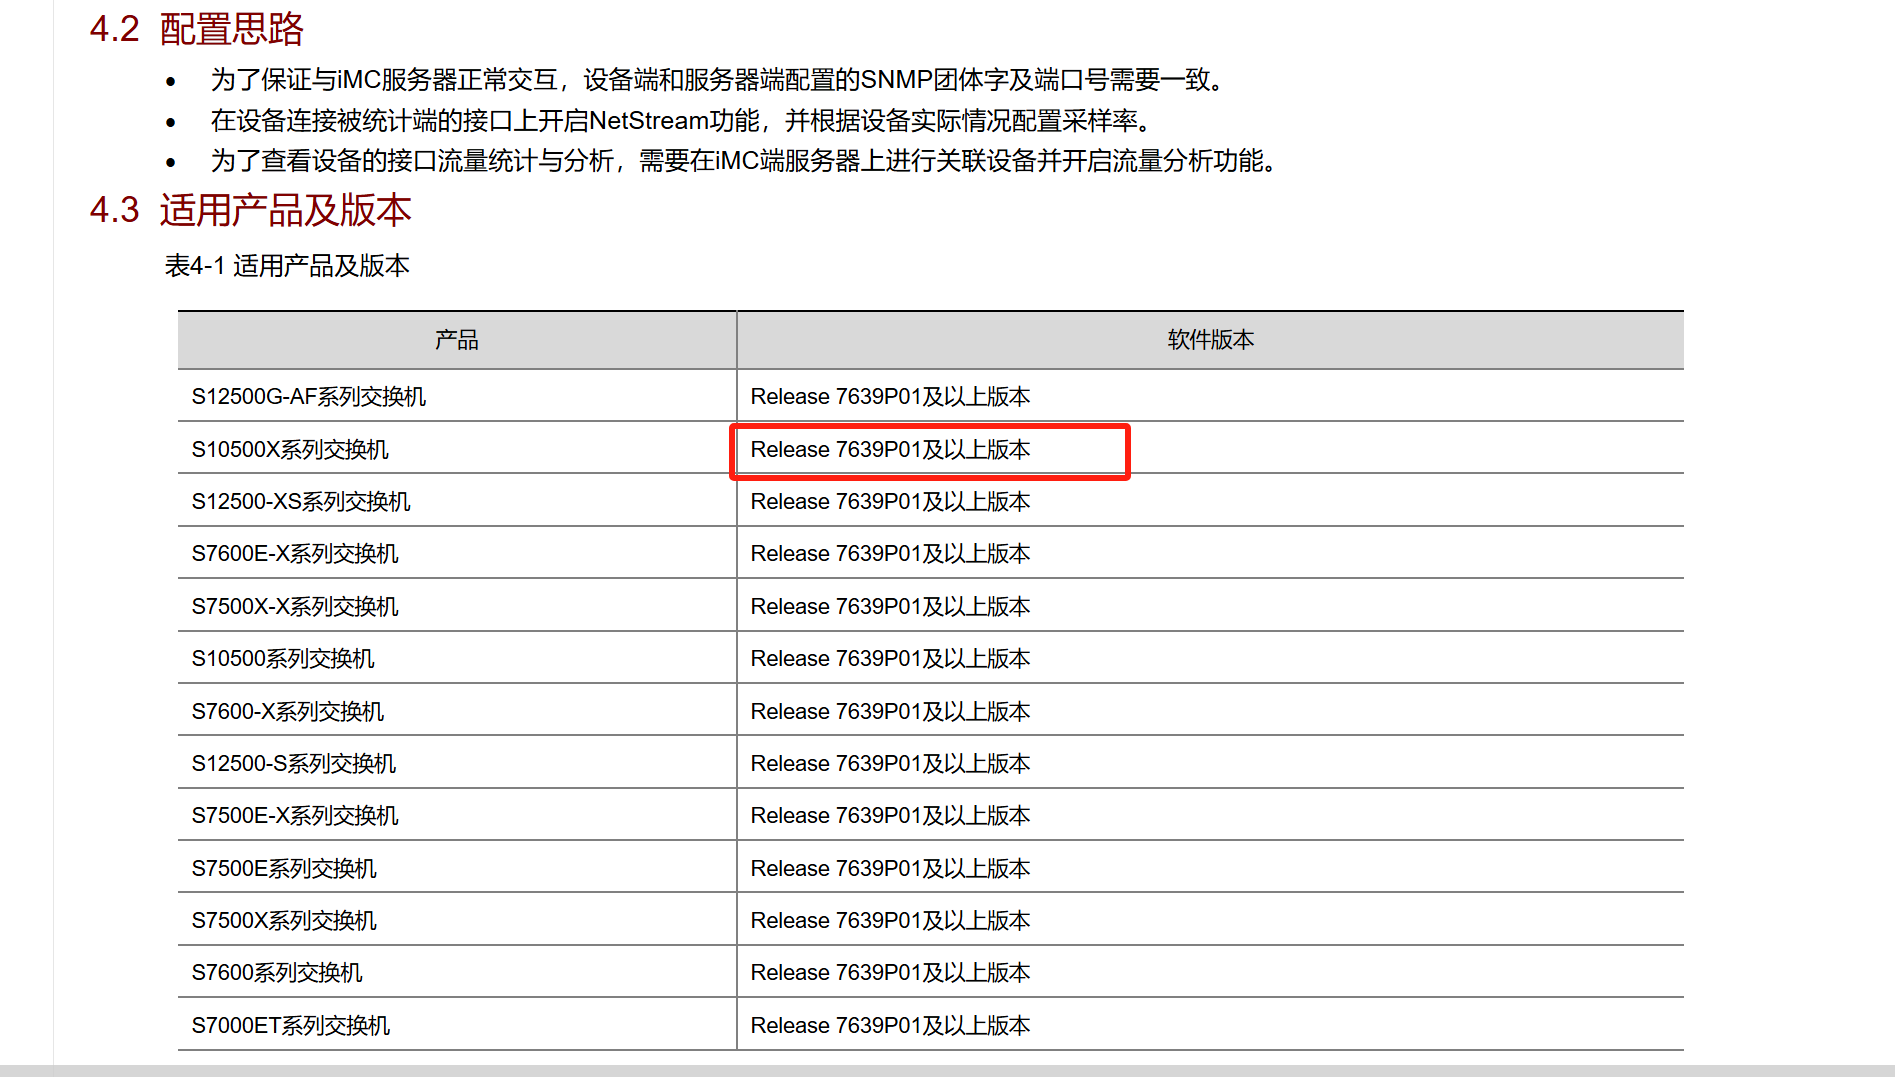Click the Release version in the S7500E-X row
1895x1077 pixels.
[x=890, y=816]
